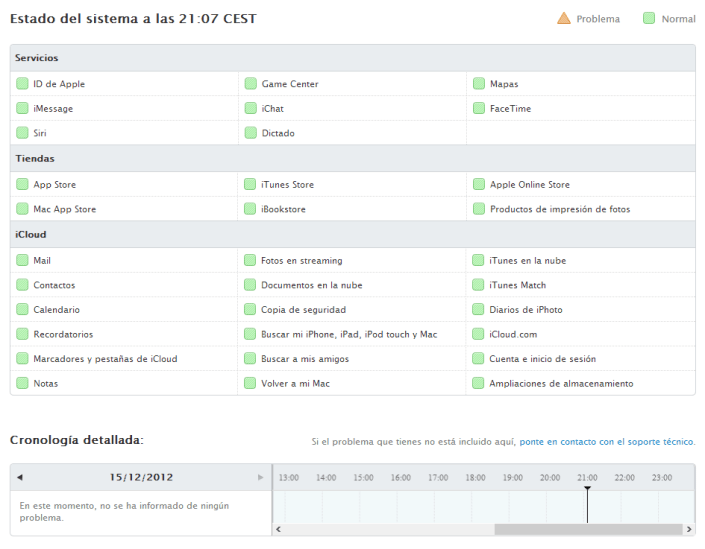Go to next day after 15/12/2012

click(261, 477)
